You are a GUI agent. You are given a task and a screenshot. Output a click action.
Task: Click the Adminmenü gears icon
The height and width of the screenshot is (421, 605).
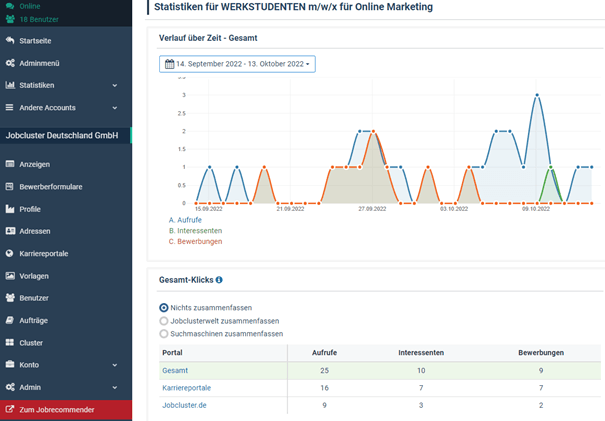click(10, 63)
